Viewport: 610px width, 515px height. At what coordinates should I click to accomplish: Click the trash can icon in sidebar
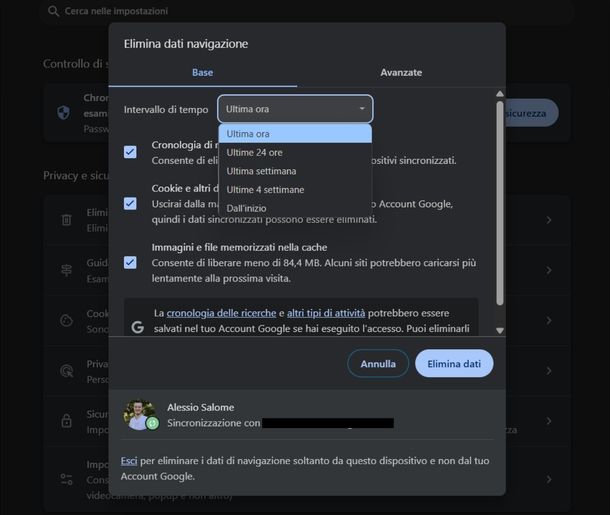pyautogui.click(x=66, y=220)
